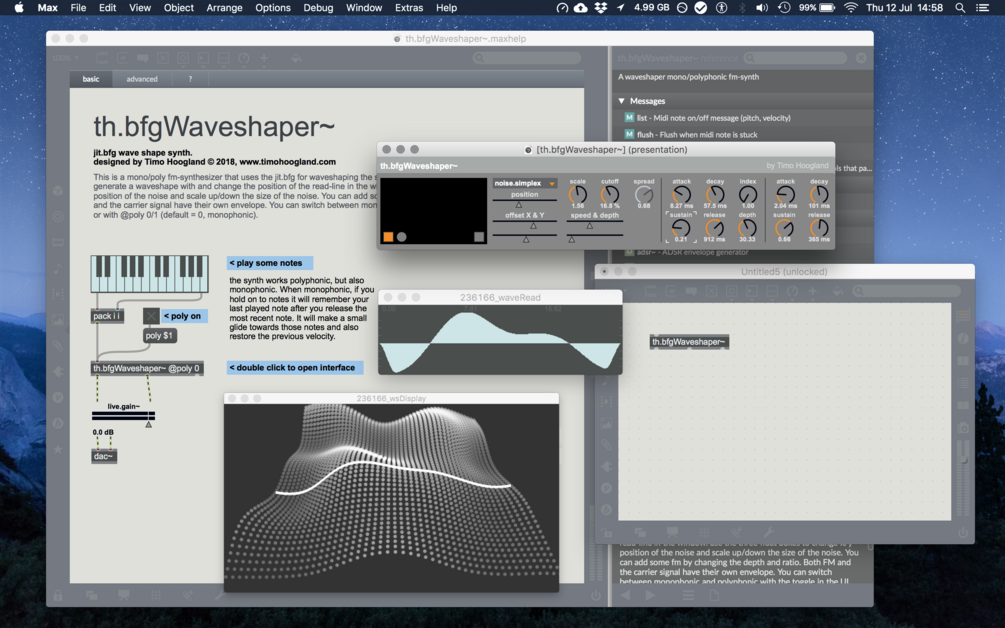Viewport: 1005px width, 628px height.
Task: Click the plug-in icon in Untitled5 left sidebar
Action: (606, 467)
